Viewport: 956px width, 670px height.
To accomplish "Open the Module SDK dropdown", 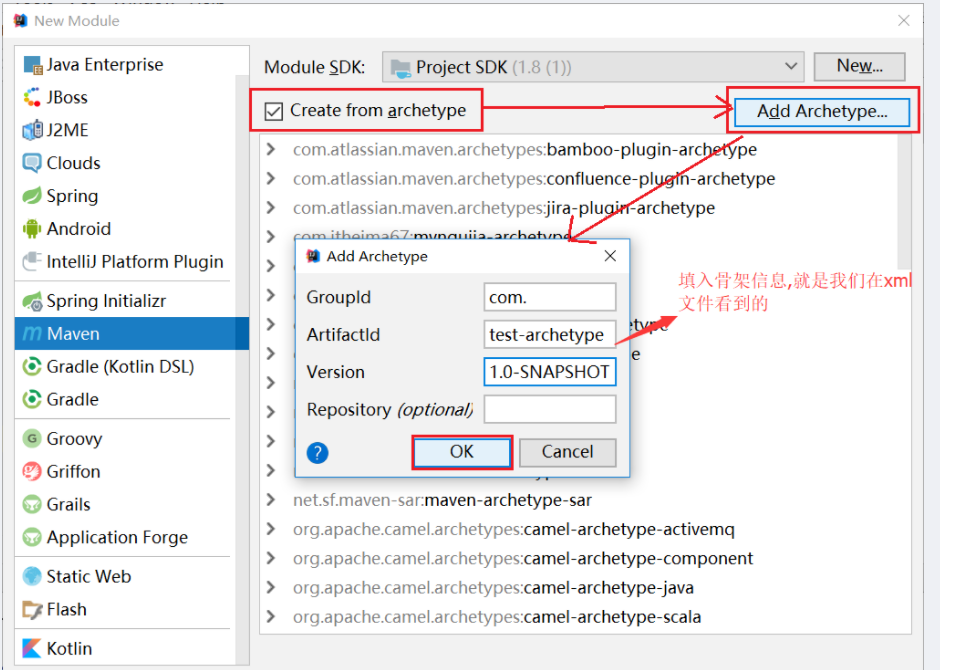I will pos(593,66).
